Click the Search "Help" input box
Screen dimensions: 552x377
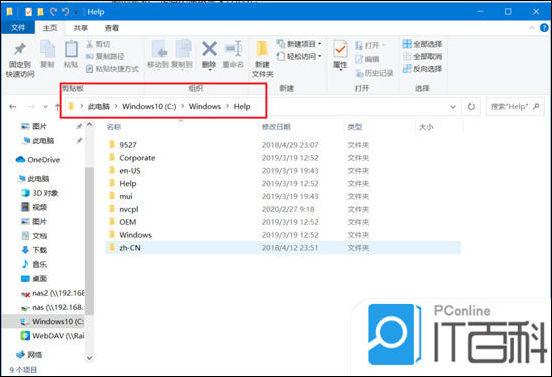(515, 106)
